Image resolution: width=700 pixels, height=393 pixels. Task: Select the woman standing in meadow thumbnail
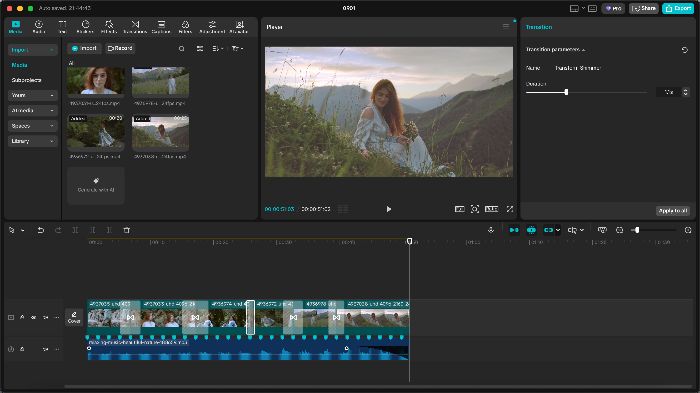(160, 81)
